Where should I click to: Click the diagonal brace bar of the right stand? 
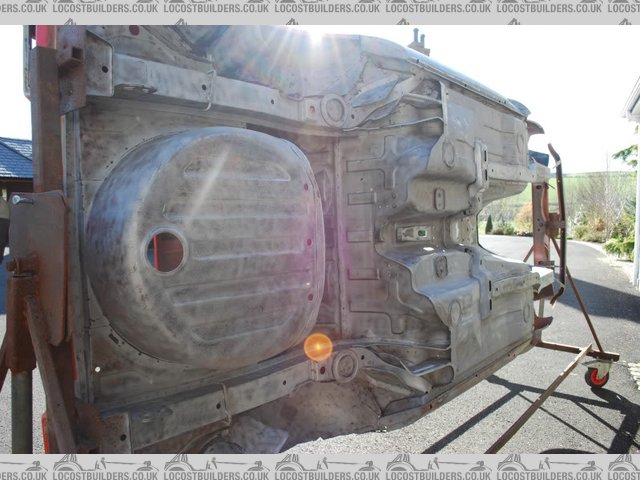pyautogui.click(x=540, y=400)
